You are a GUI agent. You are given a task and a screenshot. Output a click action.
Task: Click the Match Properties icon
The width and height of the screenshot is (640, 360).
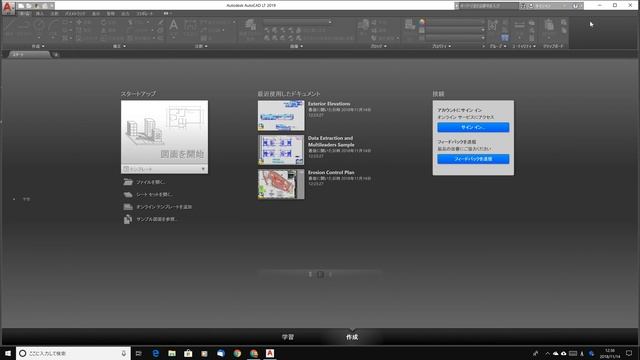tap(409, 24)
